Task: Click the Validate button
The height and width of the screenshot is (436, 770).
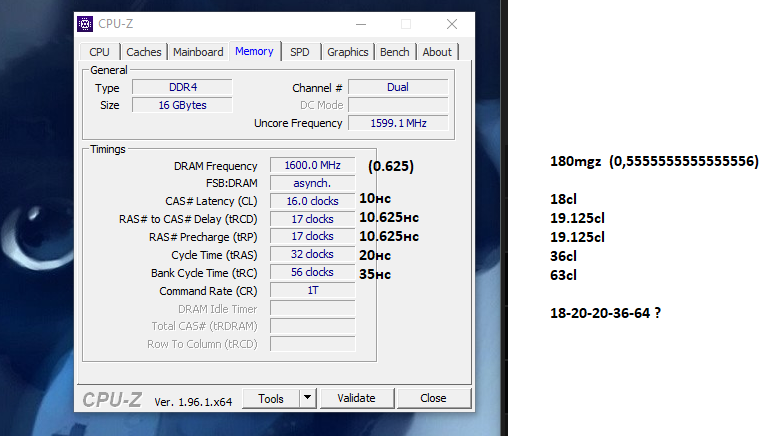Action: [x=357, y=398]
